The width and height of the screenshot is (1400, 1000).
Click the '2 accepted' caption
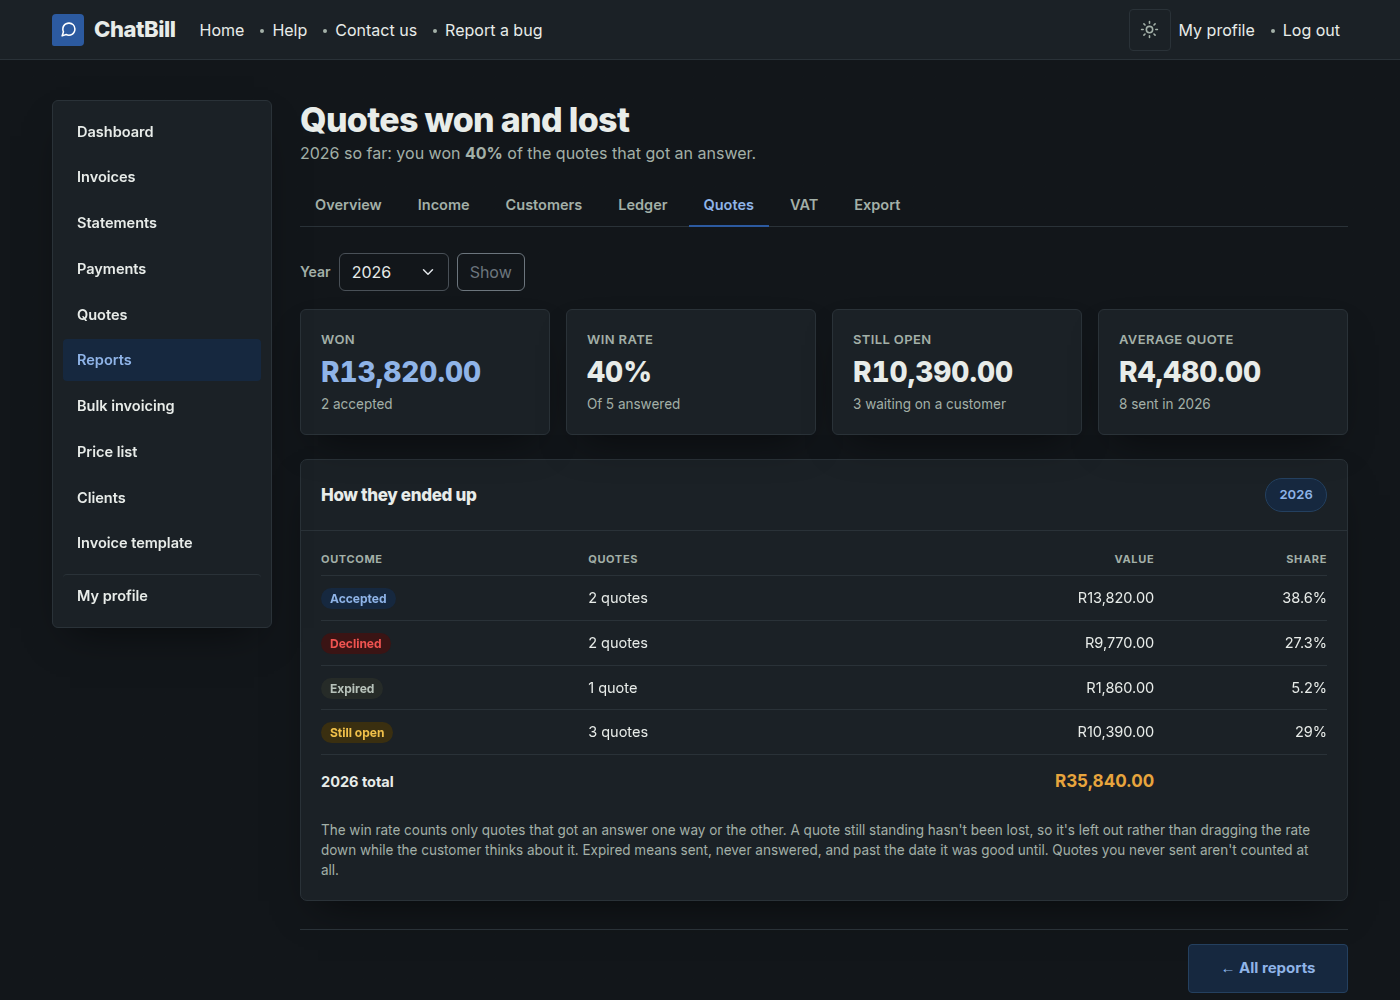tap(357, 404)
